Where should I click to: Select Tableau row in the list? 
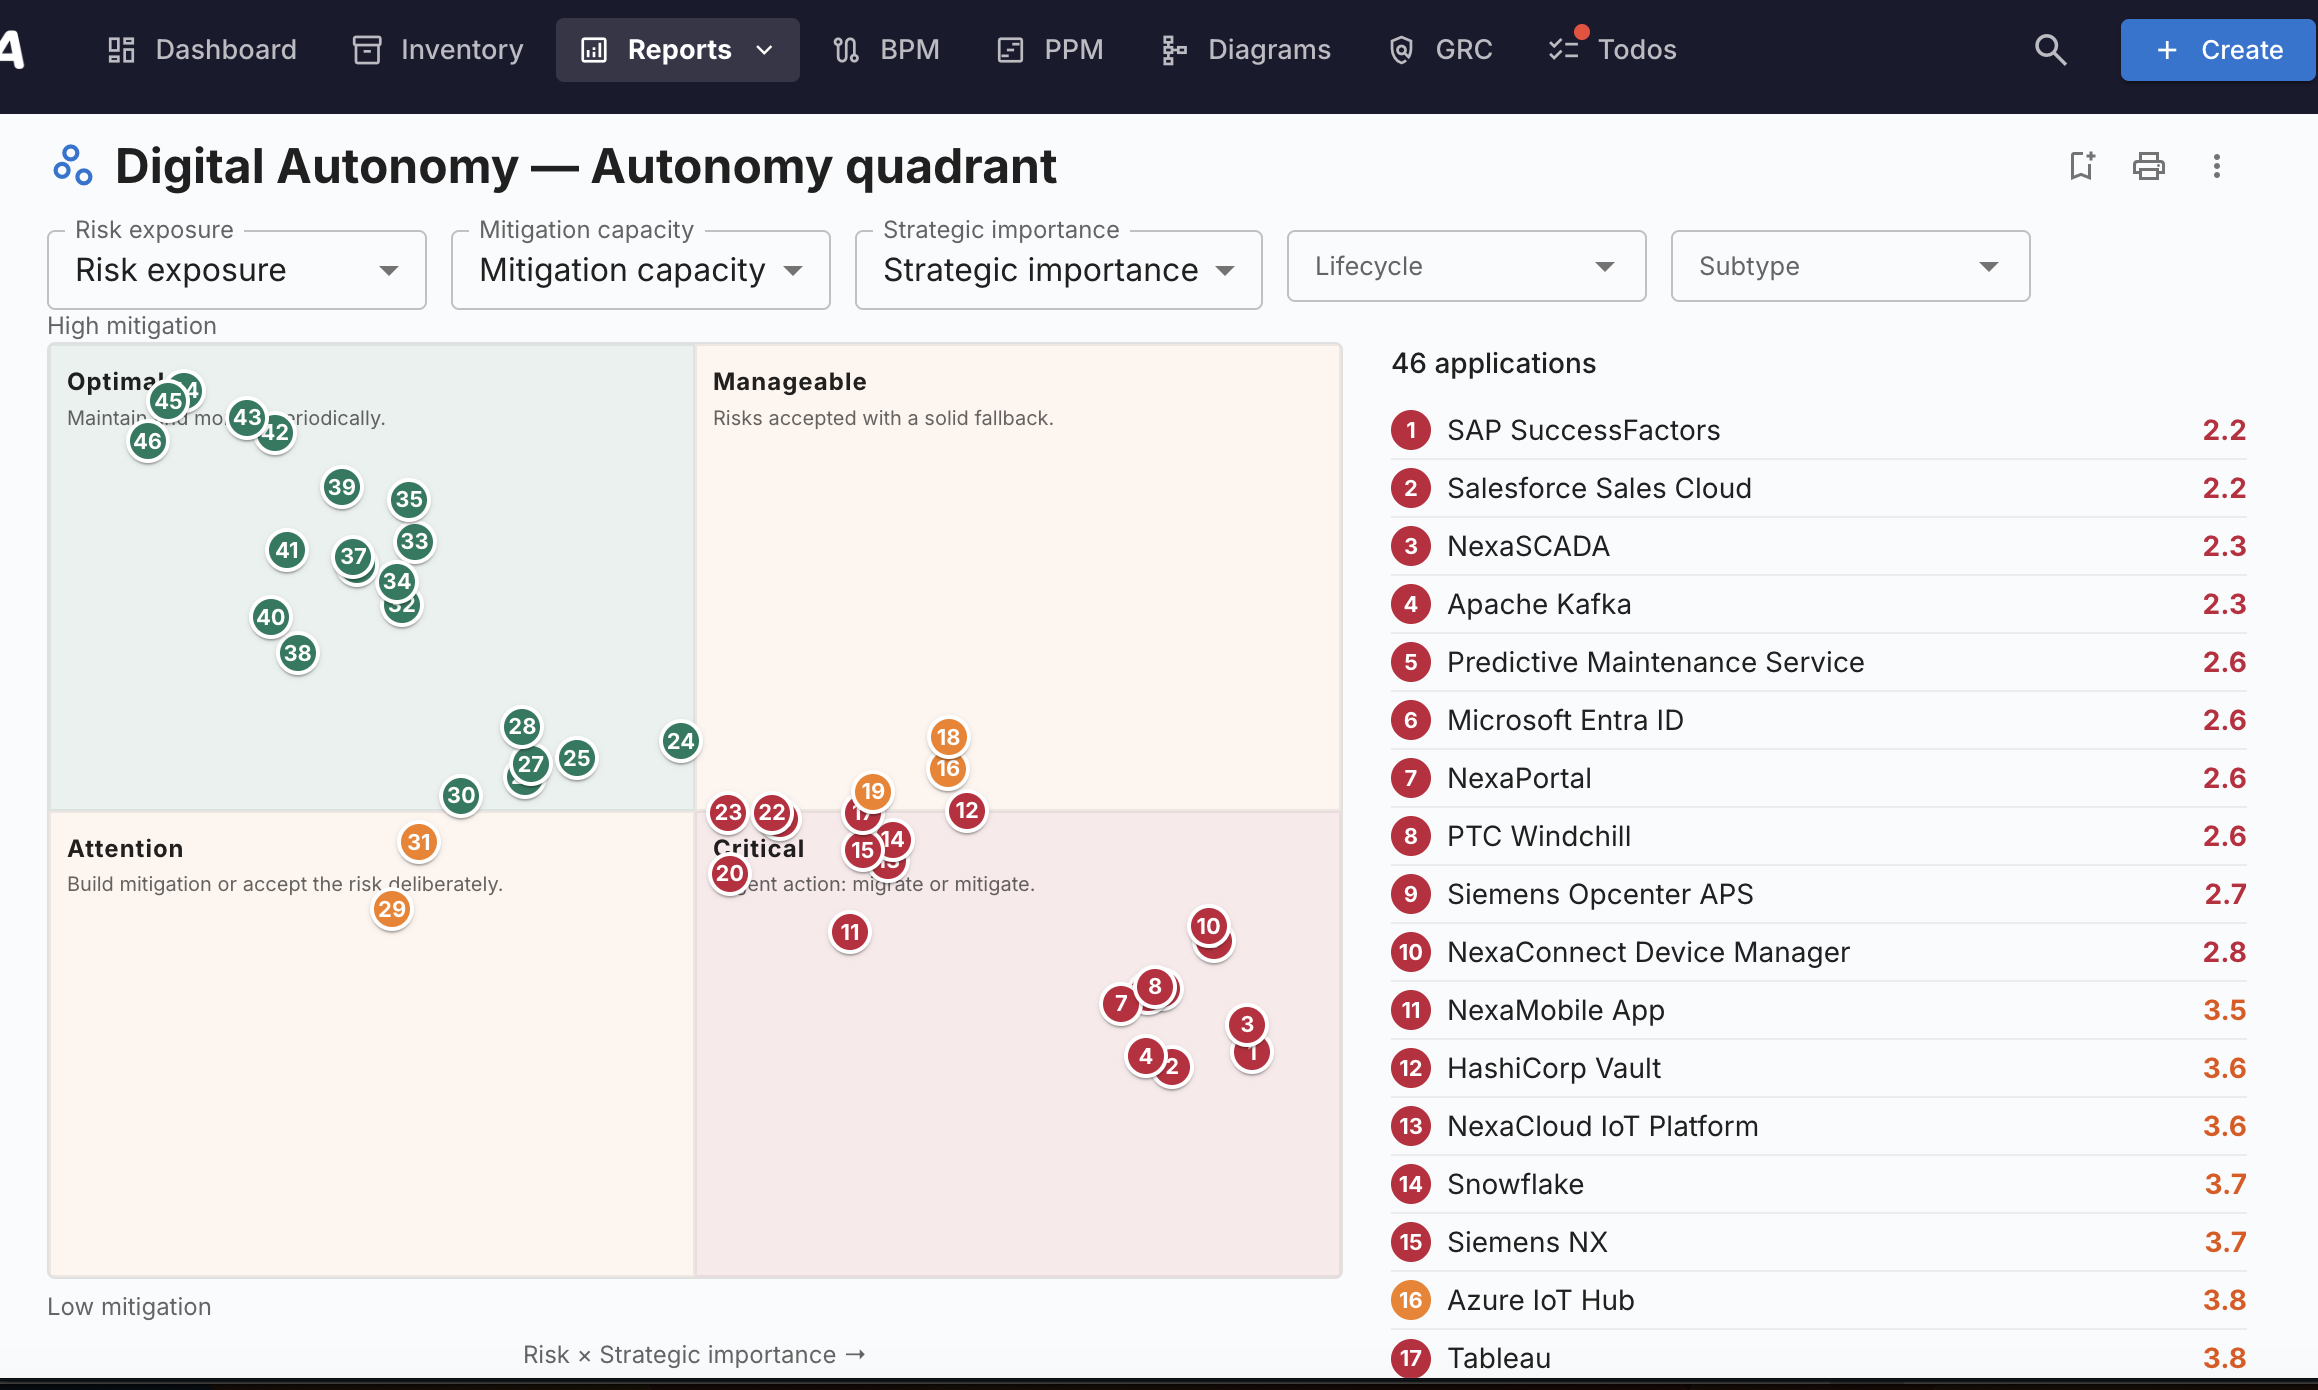point(1818,1358)
